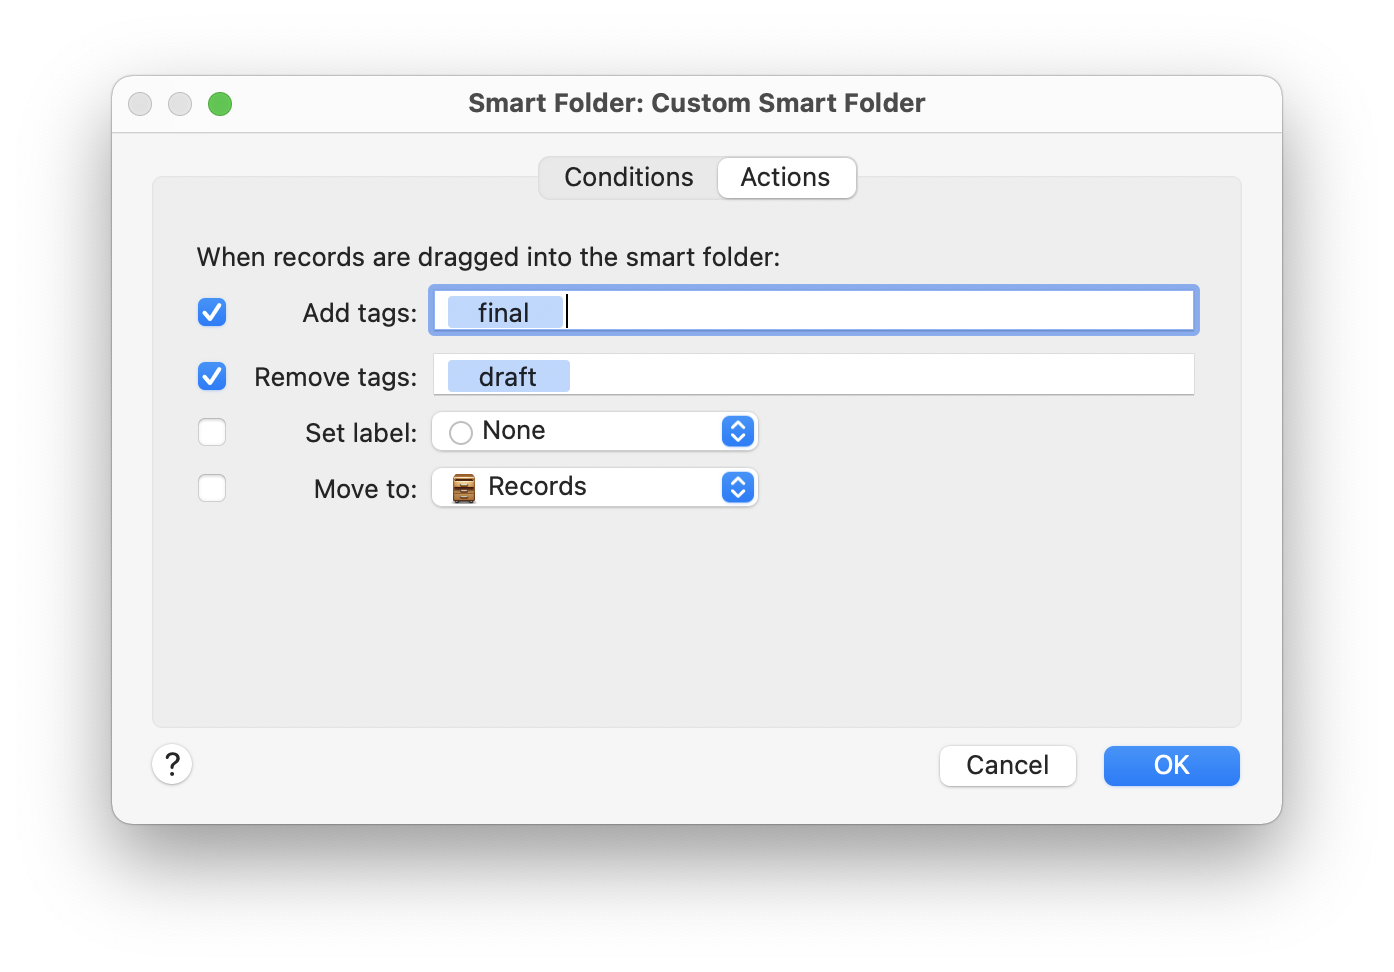Image resolution: width=1394 pixels, height=972 pixels.
Task: Click the None label circle icon
Action: 461,432
